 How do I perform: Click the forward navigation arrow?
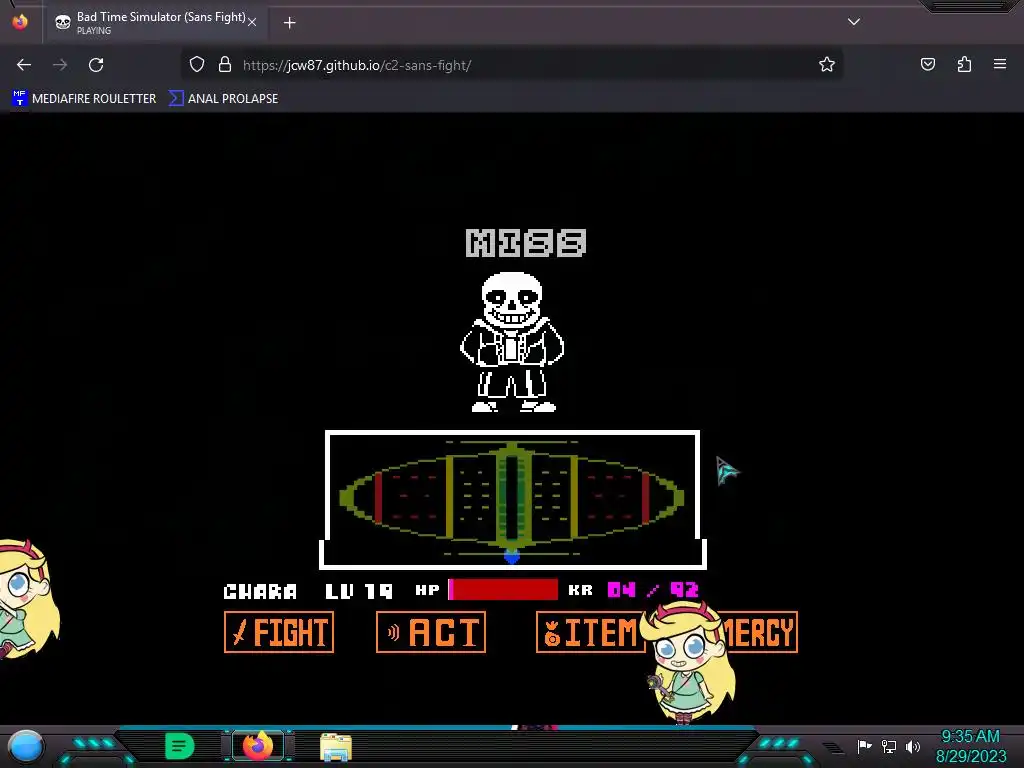60,65
